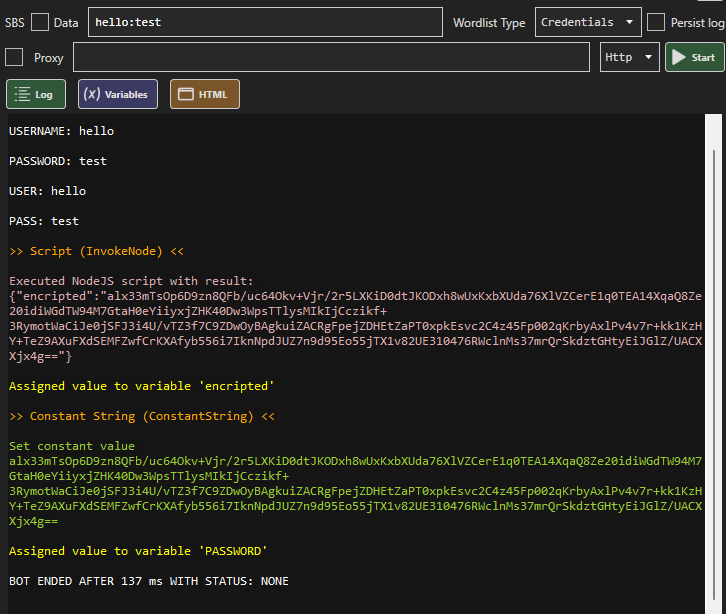Switch to the Variables tab

118,94
